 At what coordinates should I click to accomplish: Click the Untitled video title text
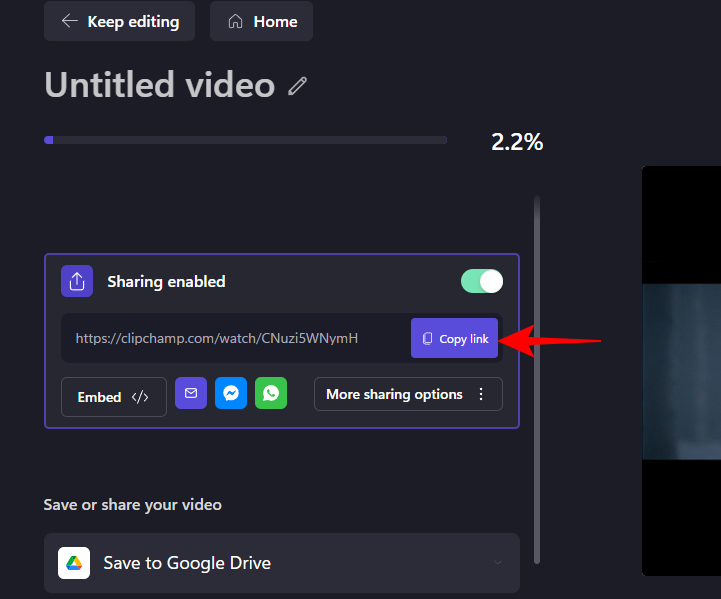click(x=160, y=85)
